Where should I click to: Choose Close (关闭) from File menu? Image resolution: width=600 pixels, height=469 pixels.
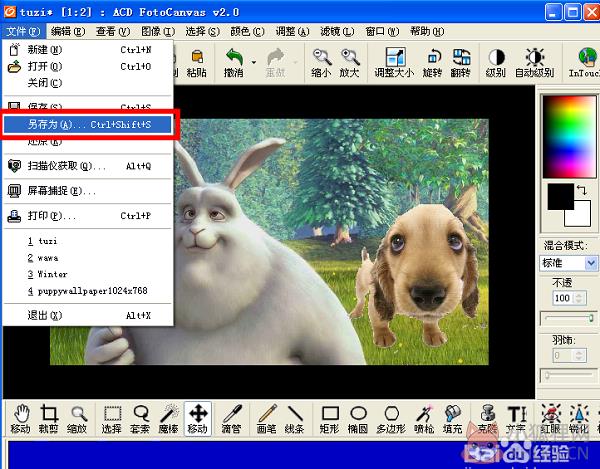click(88, 83)
